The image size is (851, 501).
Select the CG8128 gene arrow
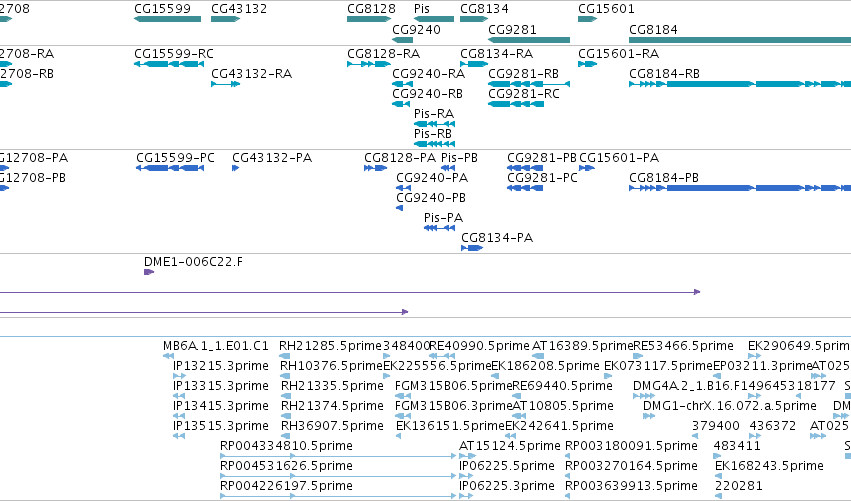coord(369,19)
